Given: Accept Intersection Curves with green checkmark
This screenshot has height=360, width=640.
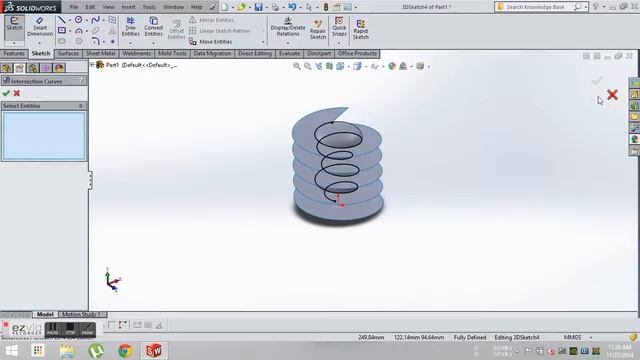Looking at the screenshot, I should (x=6, y=93).
